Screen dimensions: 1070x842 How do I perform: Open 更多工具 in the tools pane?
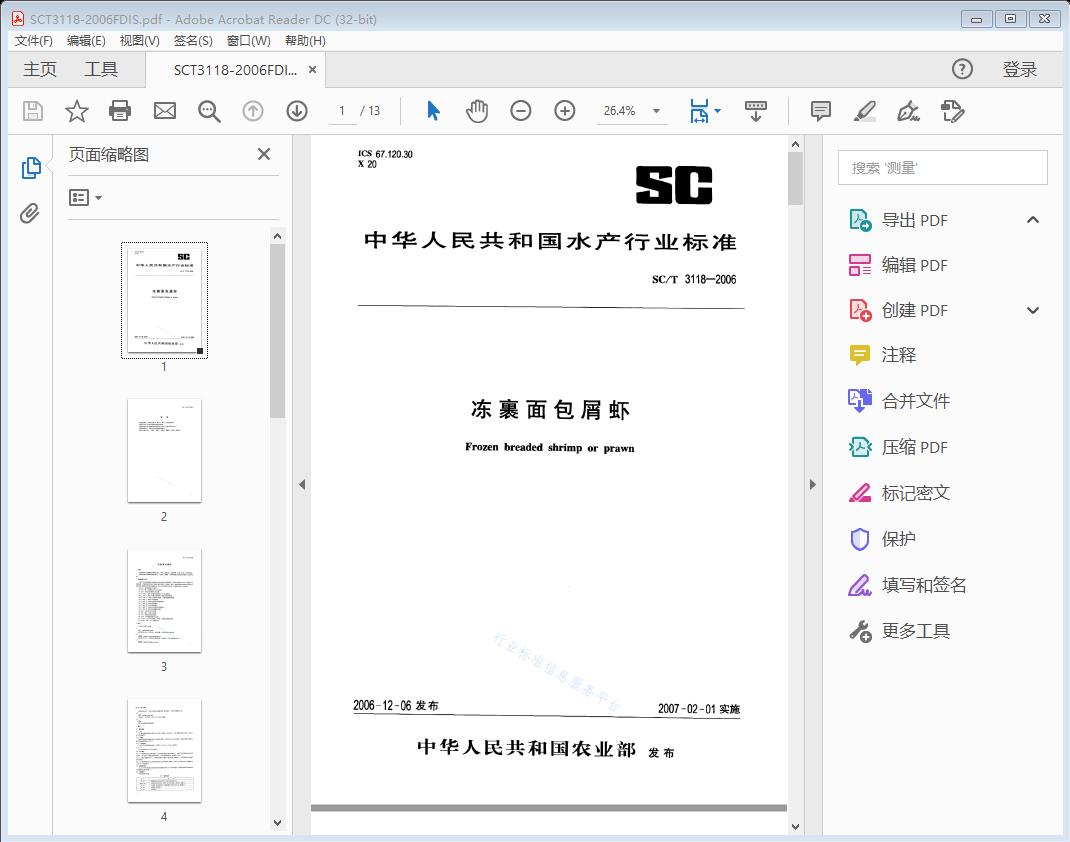click(x=915, y=631)
